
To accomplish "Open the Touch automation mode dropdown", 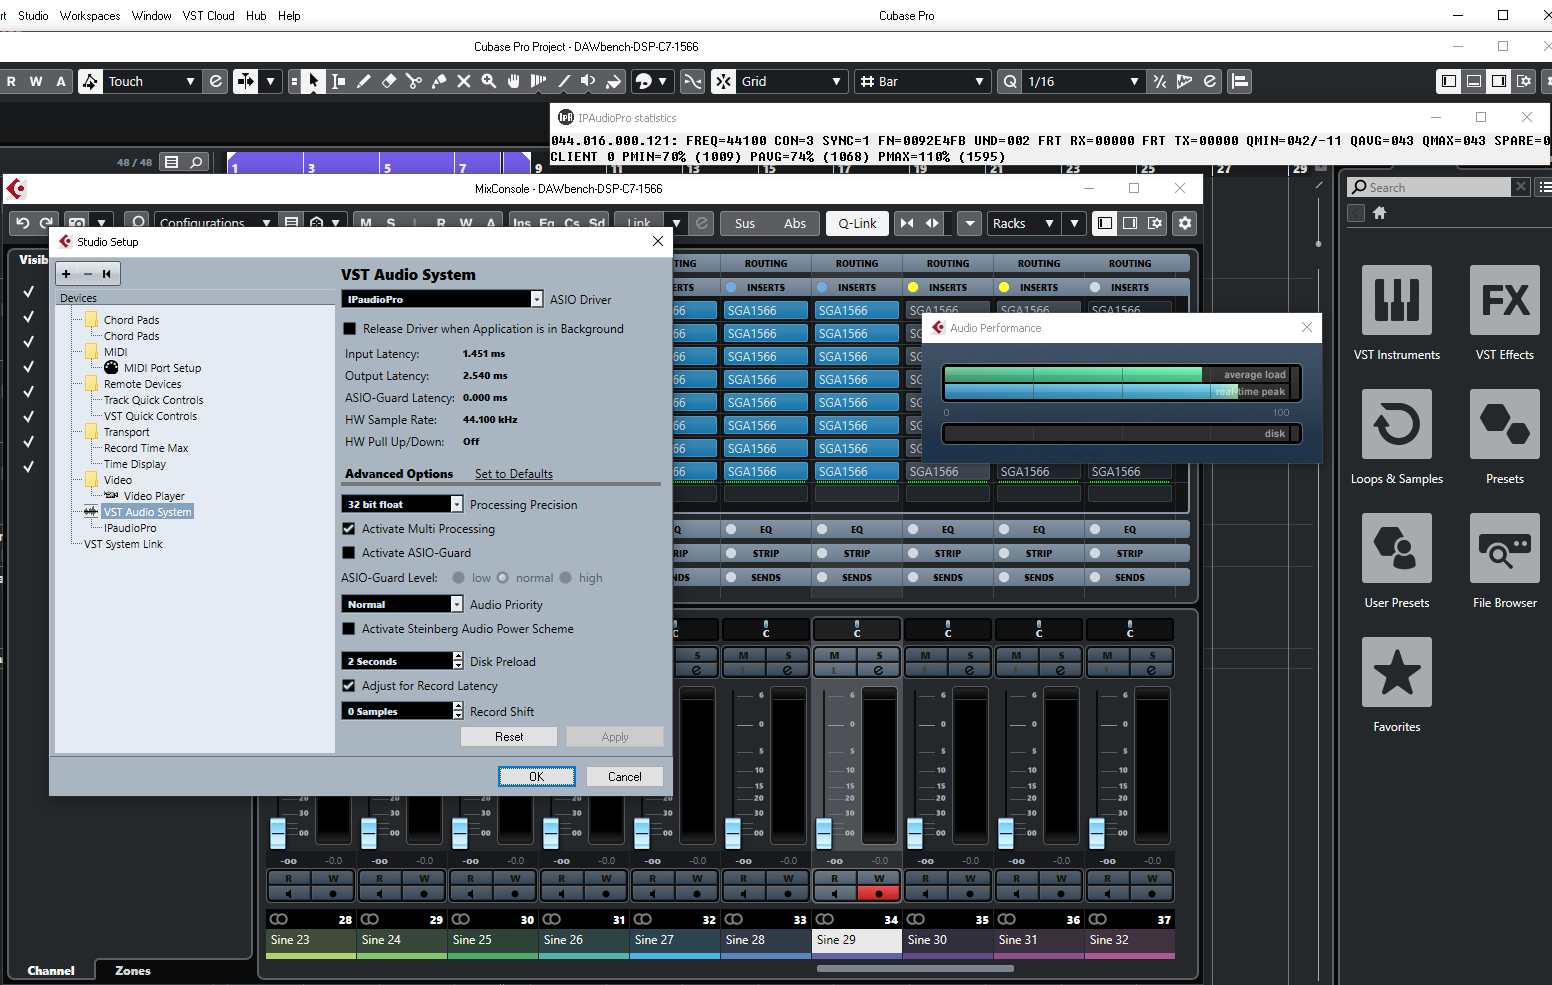I will tap(152, 81).
